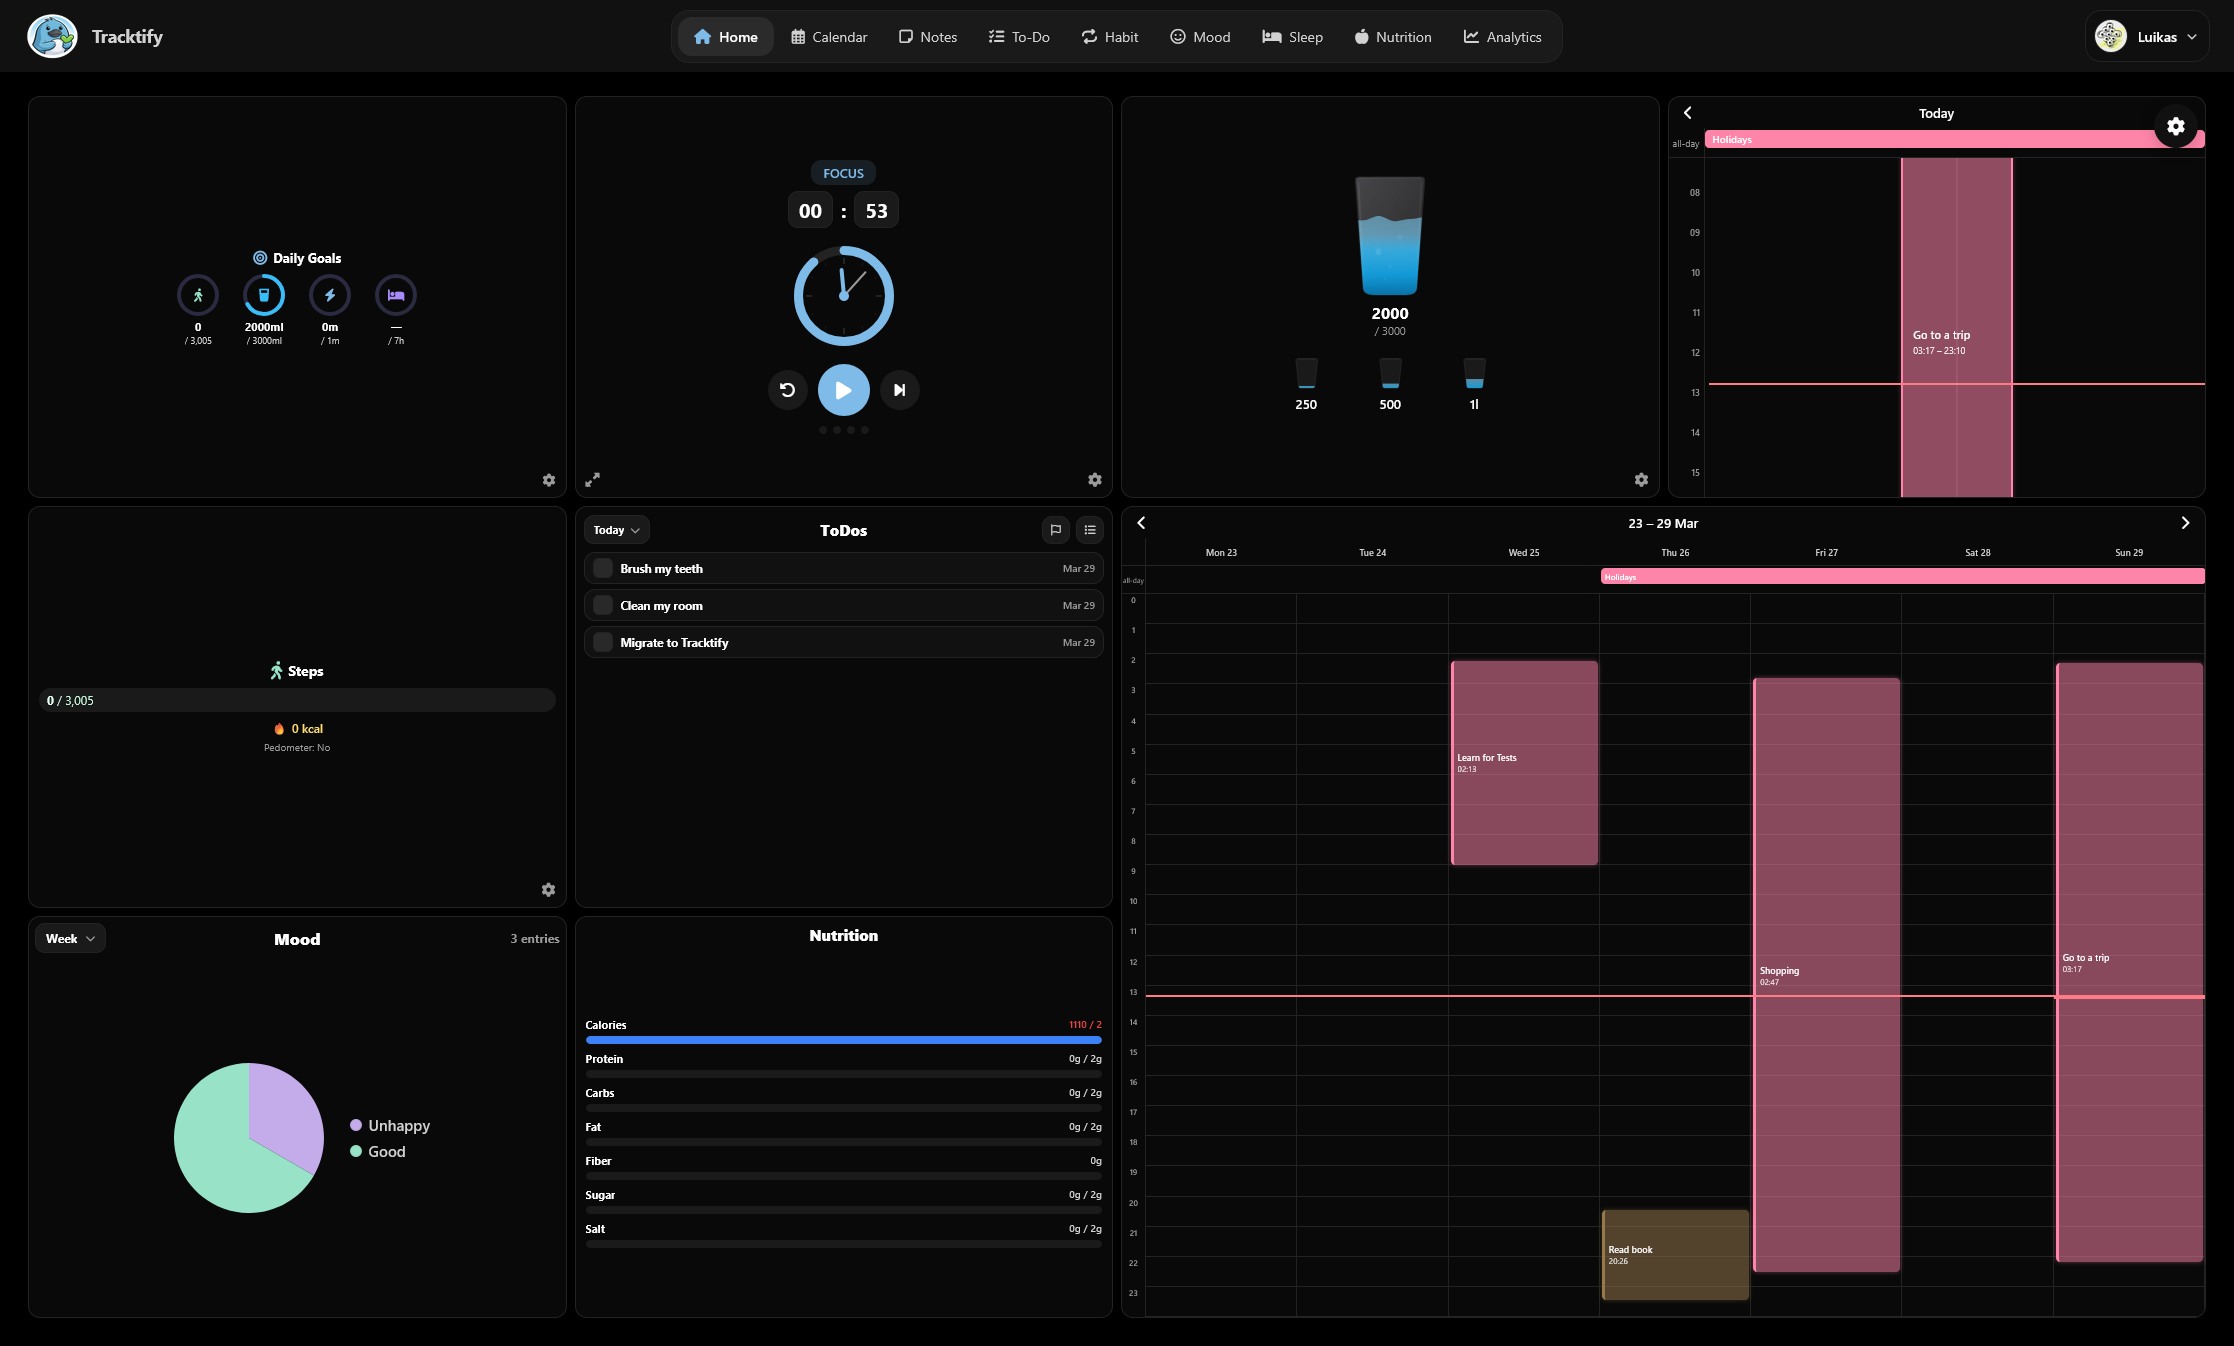This screenshot has width=2234, height=1346.
Task: Click the '3 entries' mood text
Action: point(535,938)
